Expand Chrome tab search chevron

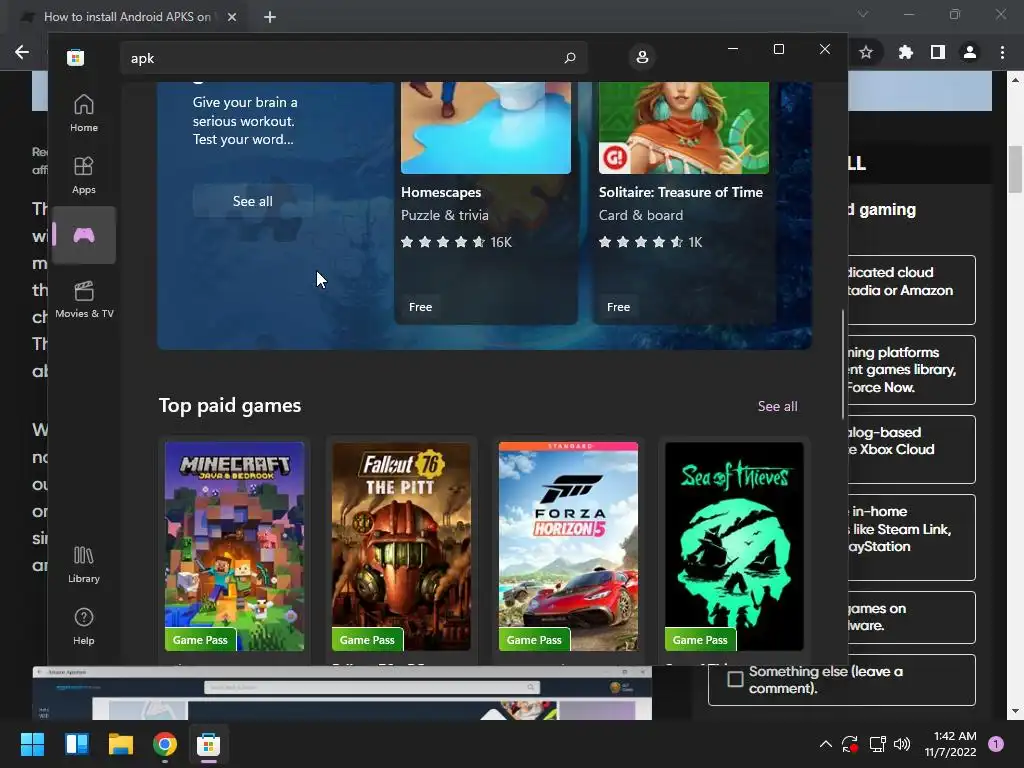tap(863, 14)
